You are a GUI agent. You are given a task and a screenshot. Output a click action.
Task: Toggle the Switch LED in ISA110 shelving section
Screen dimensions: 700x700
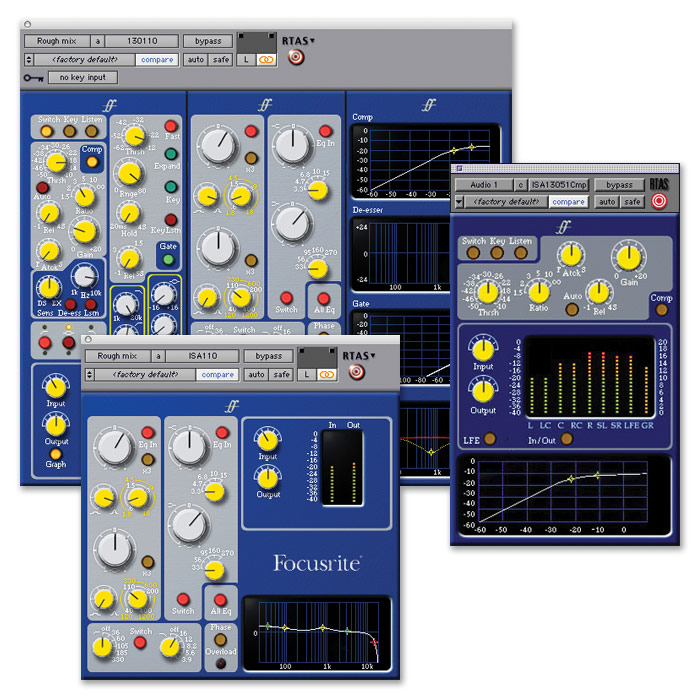(x=183, y=599)
